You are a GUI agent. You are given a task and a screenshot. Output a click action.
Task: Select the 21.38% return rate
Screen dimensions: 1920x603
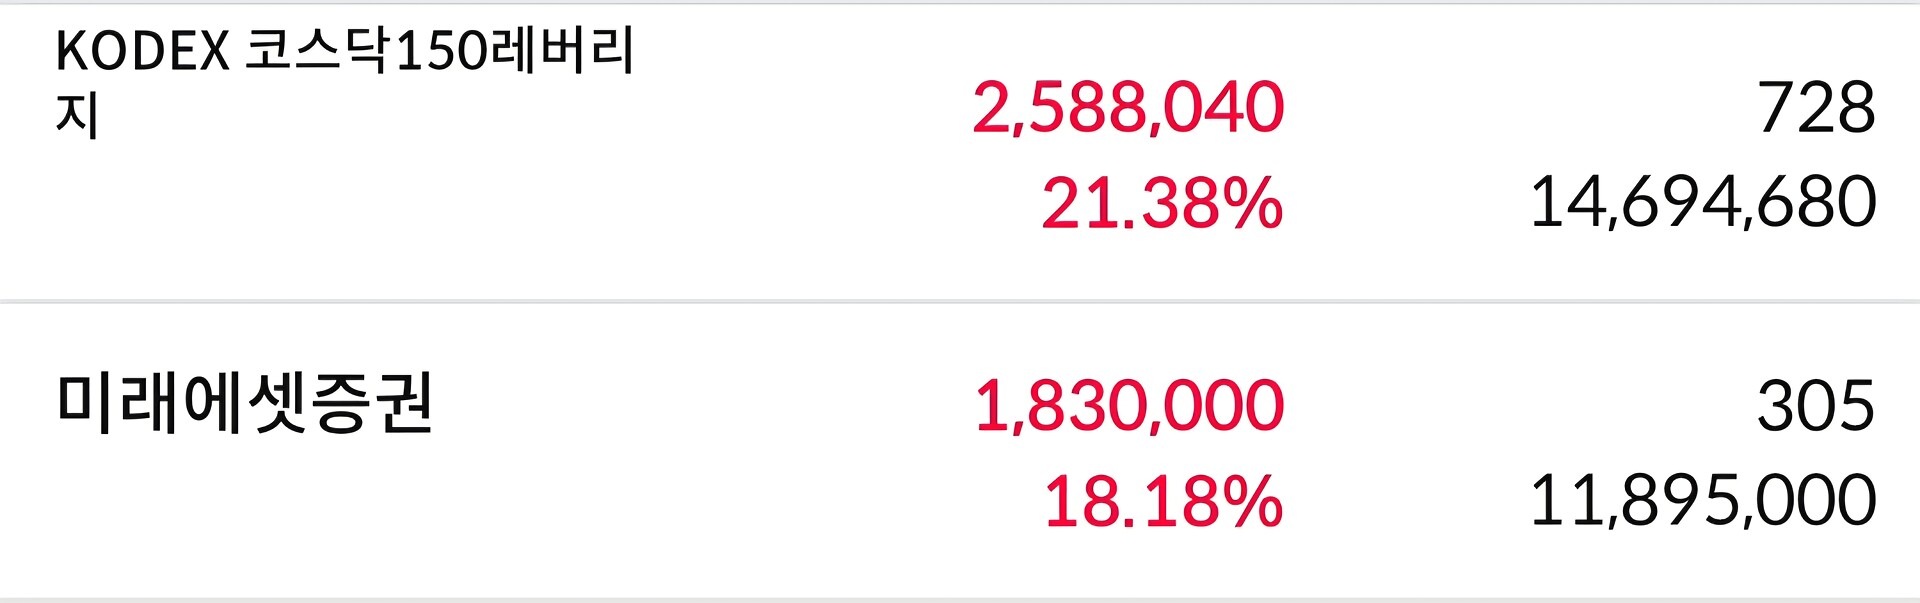point(1162,203)
